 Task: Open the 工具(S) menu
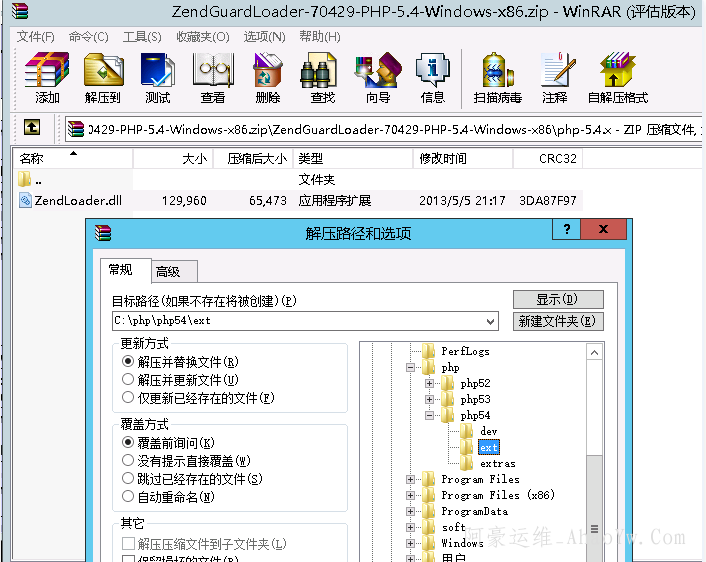pos(142,37)
